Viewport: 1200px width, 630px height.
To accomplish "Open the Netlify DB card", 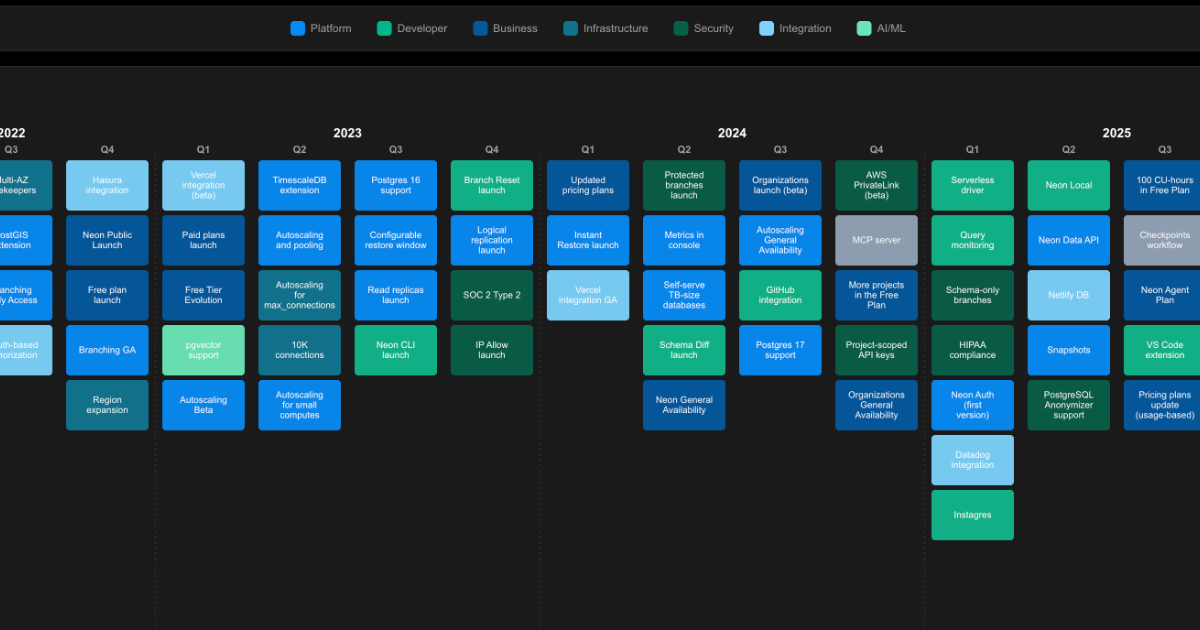I will click(1068, 295).
